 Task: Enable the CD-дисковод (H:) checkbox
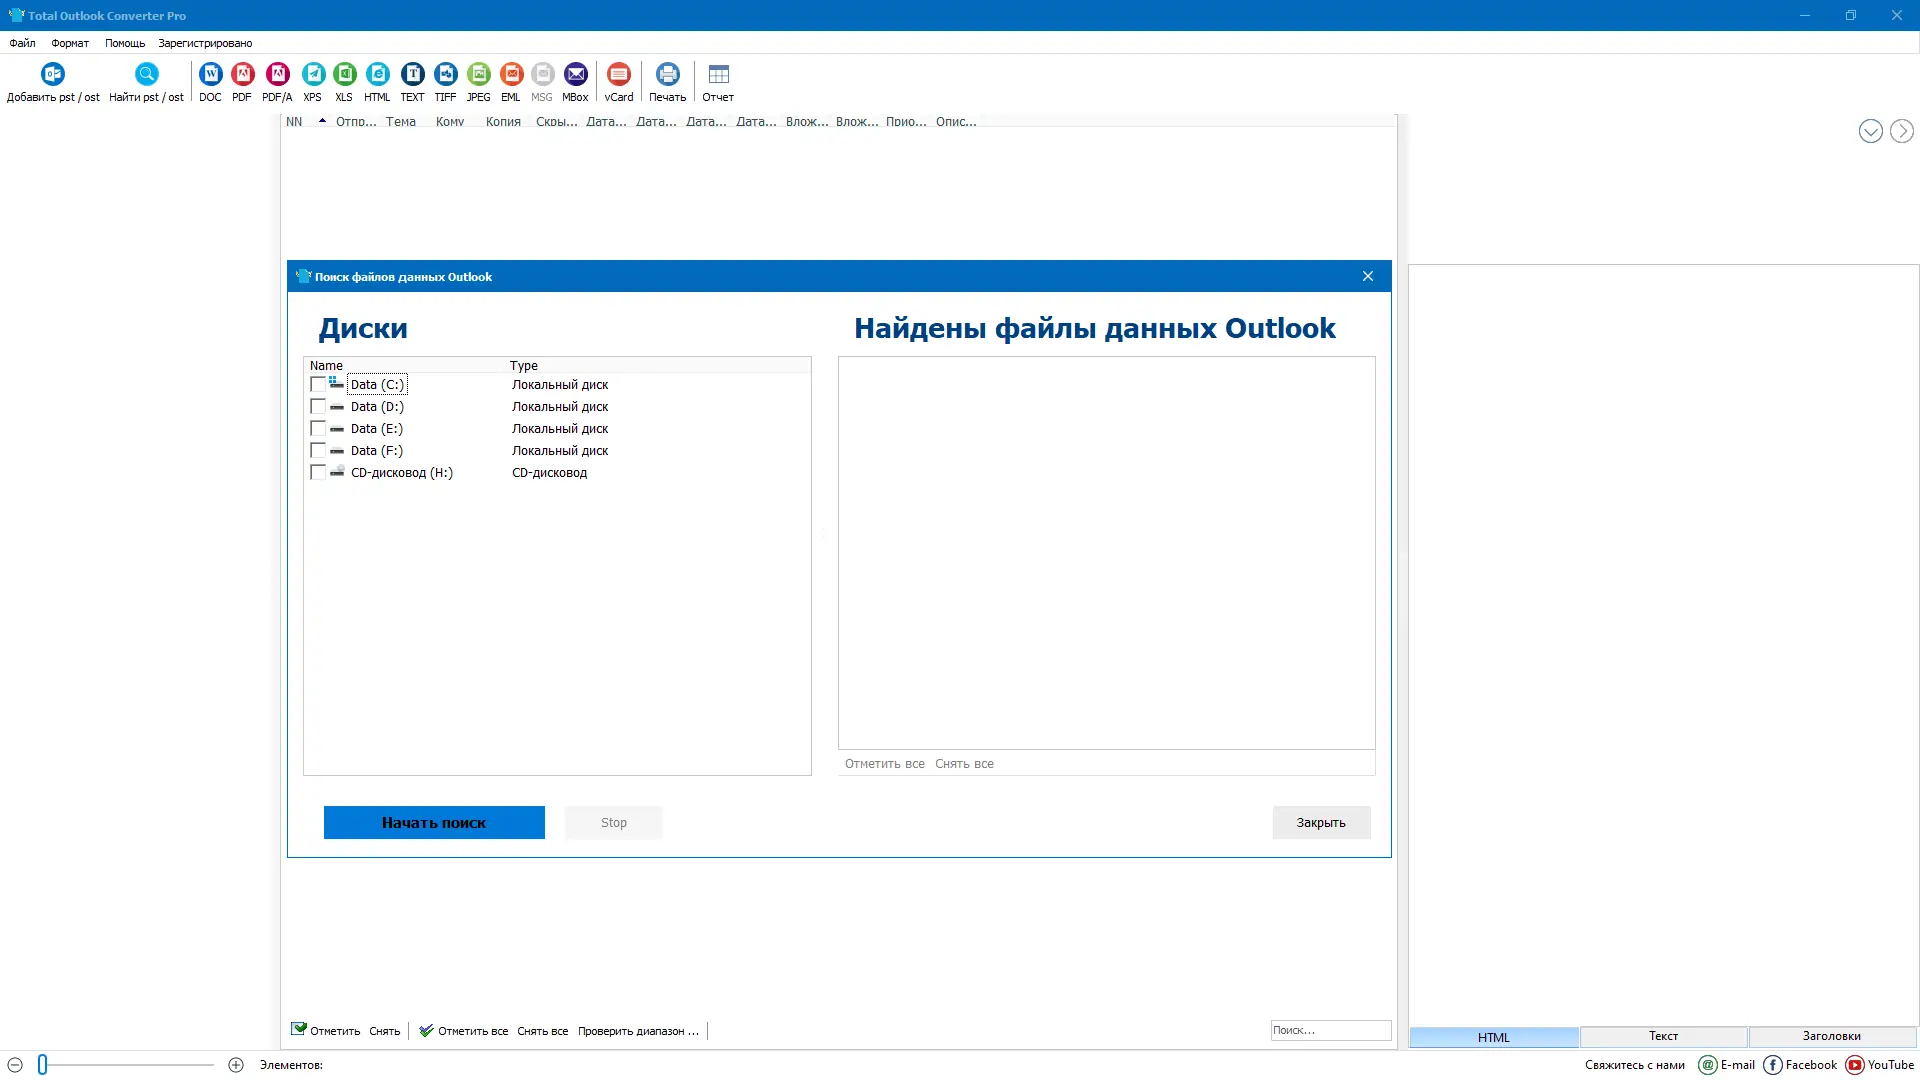[x=318, y=473]
